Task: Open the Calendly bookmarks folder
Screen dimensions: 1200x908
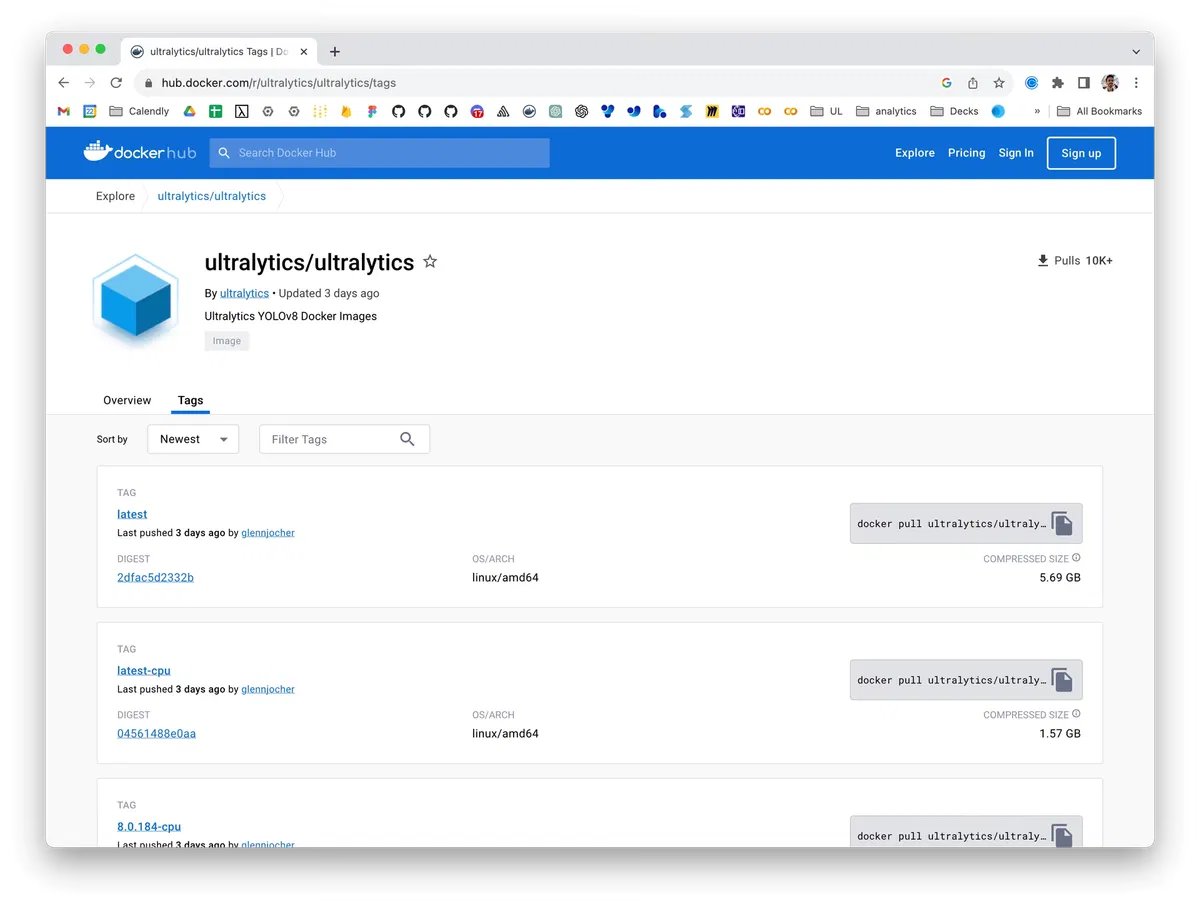Action: tap(139, 111)
